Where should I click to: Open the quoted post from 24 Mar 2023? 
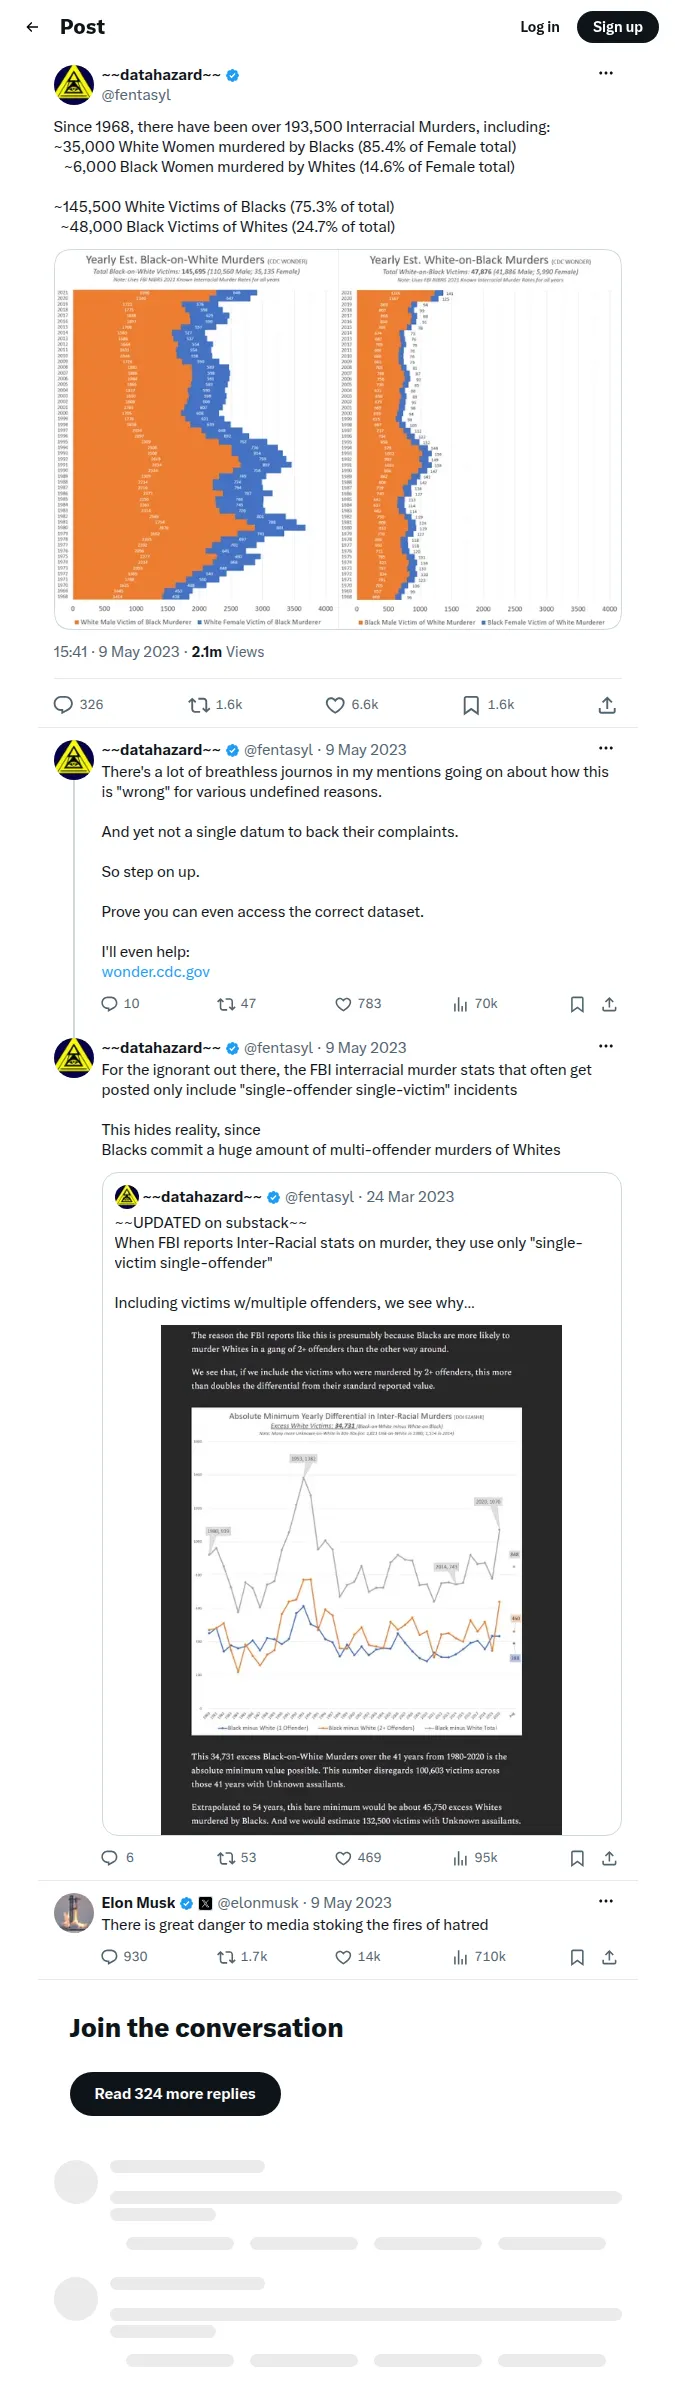pyautogui.click(x=361, y=1504)
